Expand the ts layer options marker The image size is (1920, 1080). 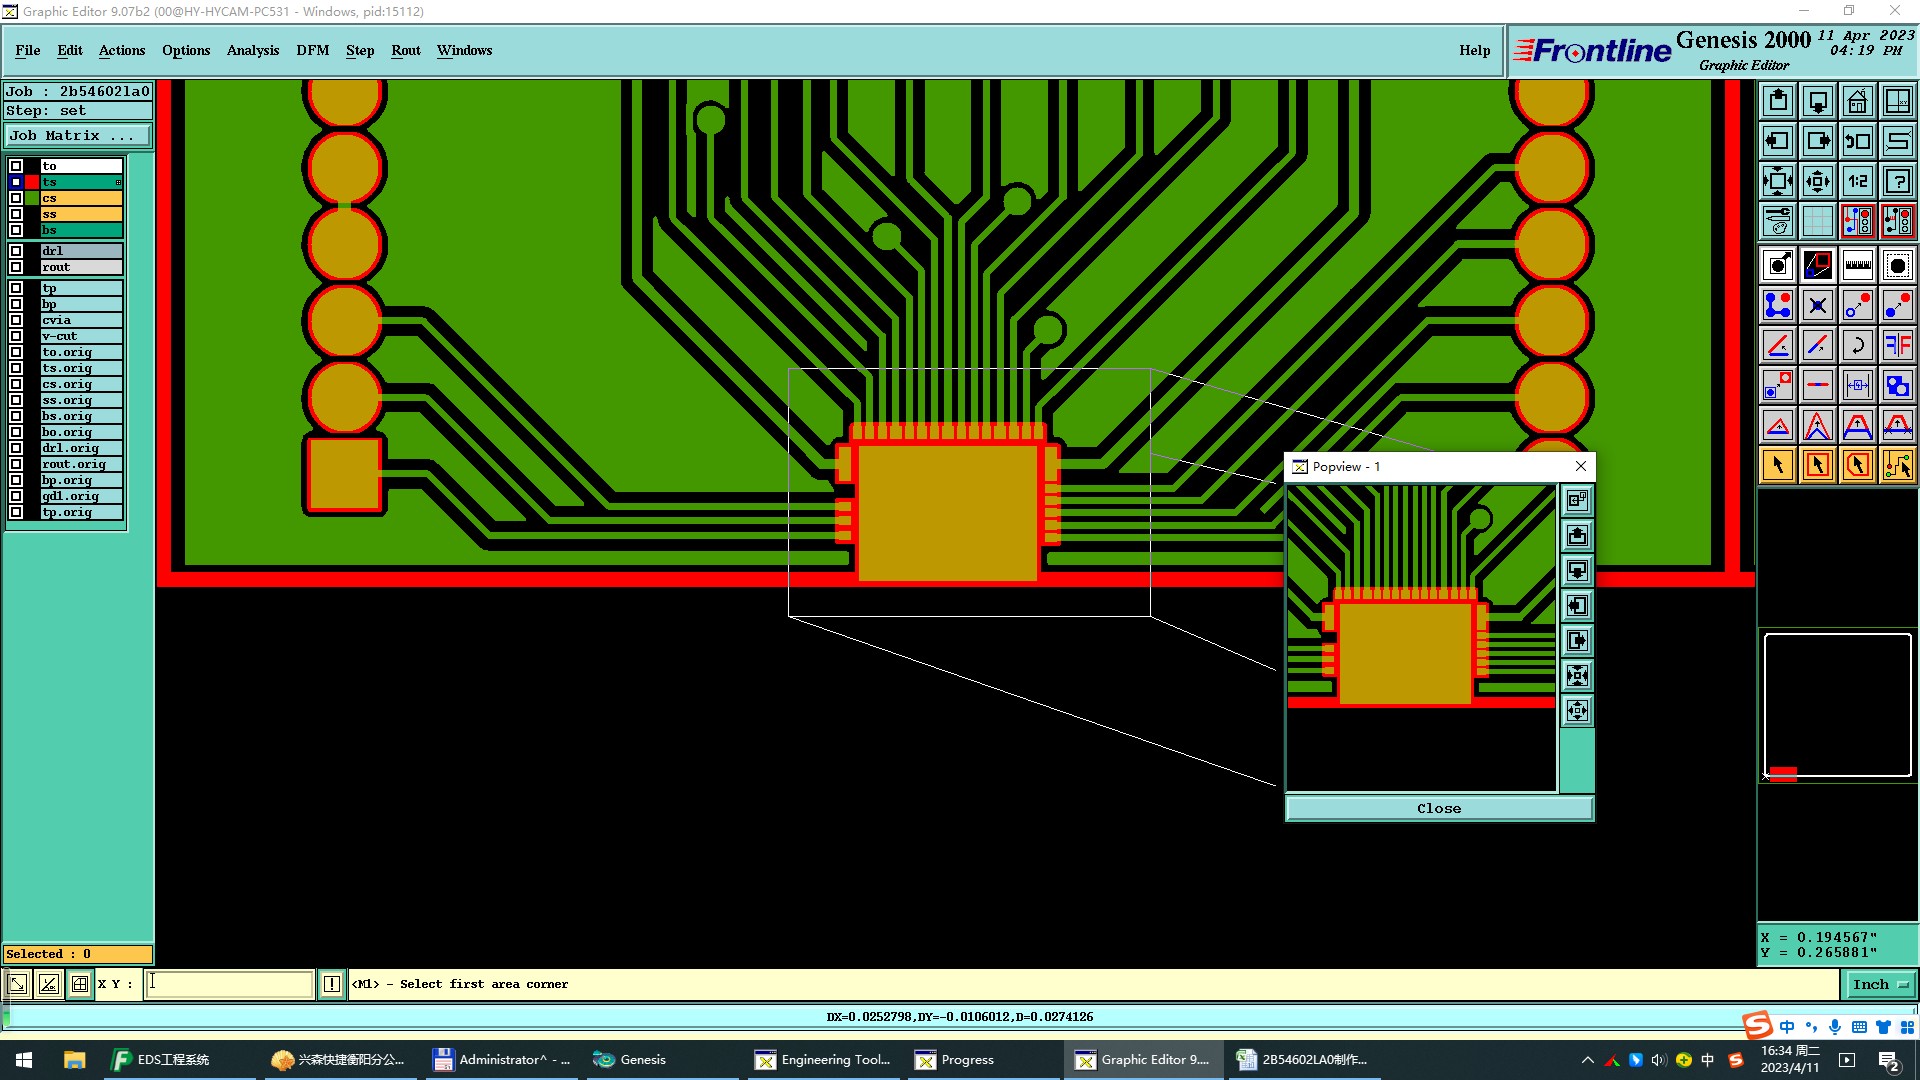pos(118,182)
